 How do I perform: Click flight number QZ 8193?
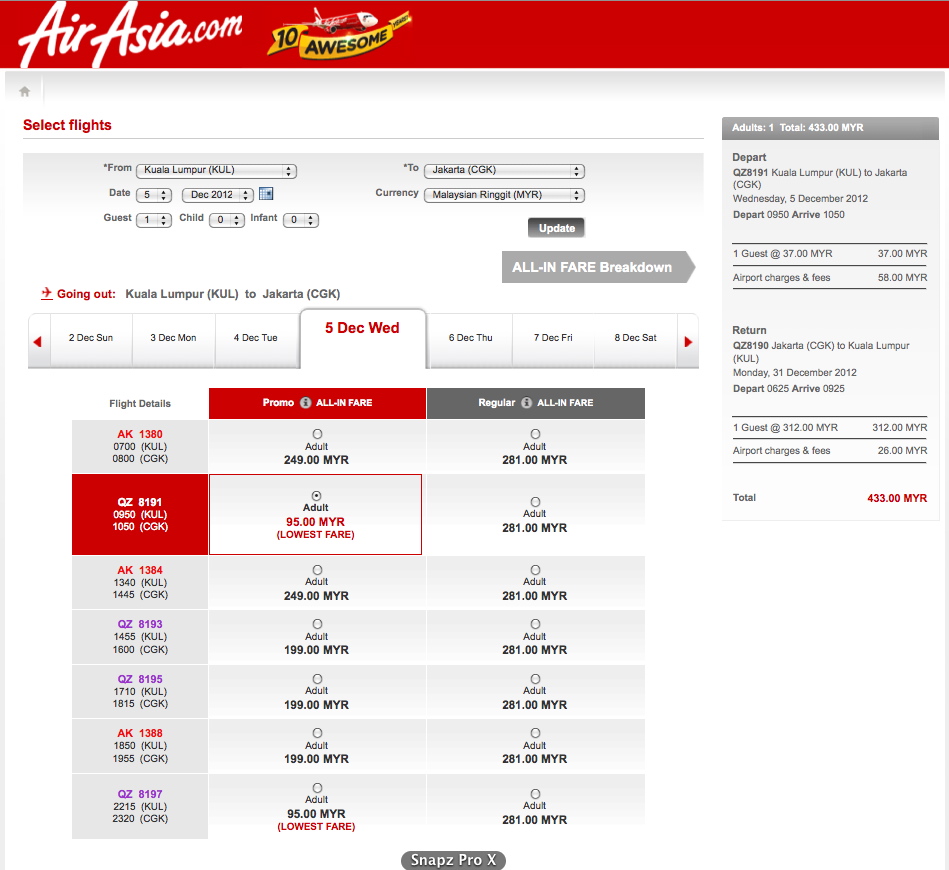(x=140, y=624)
